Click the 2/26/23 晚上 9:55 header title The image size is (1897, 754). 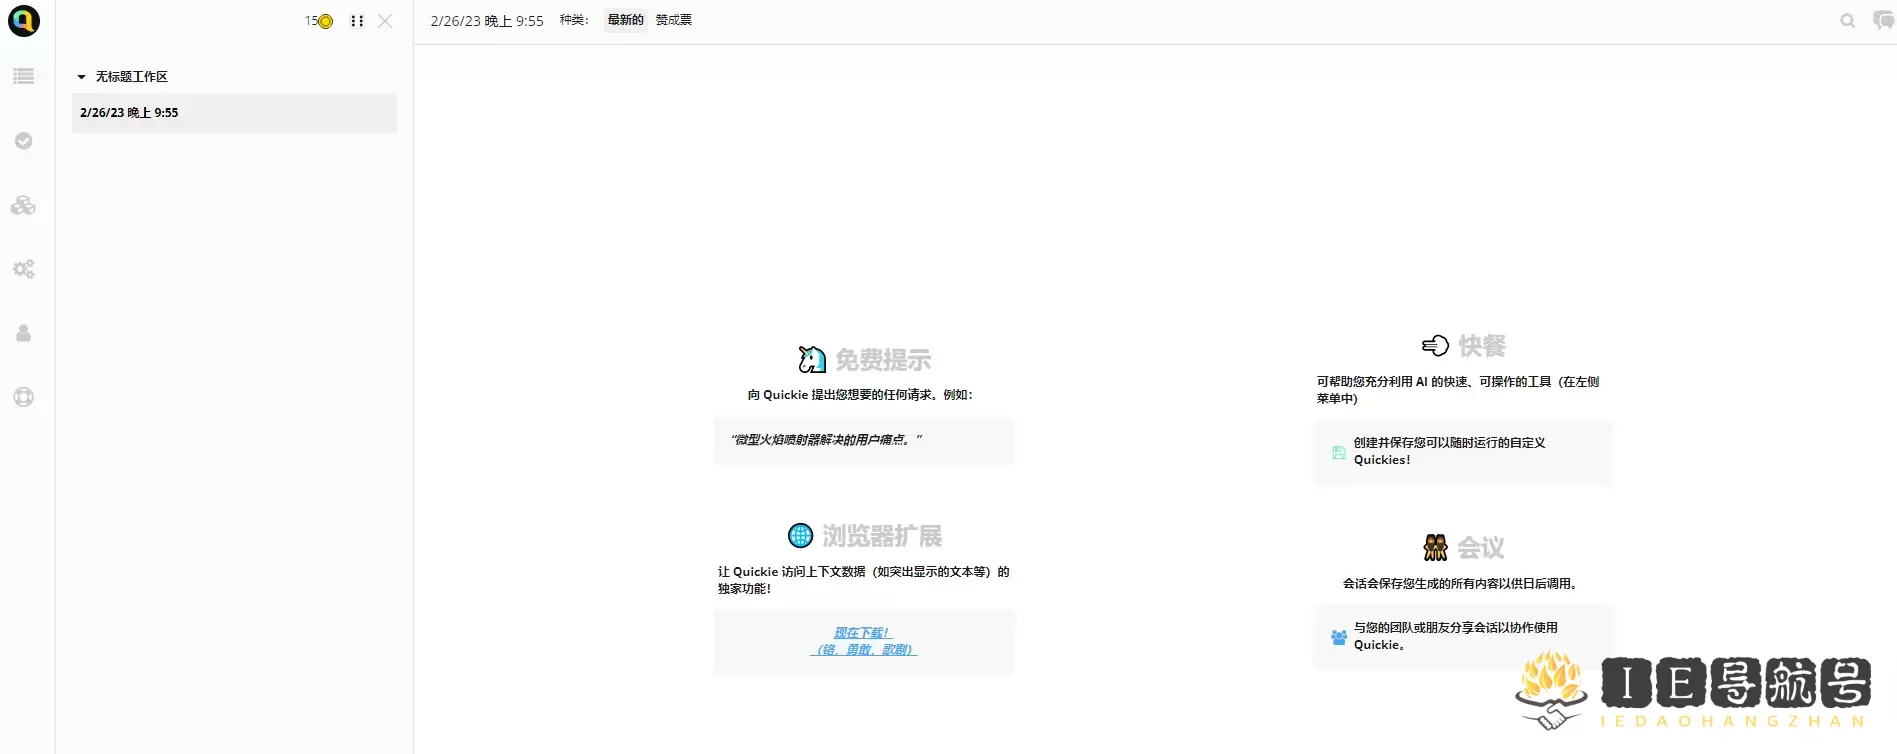tap(487, 21)
